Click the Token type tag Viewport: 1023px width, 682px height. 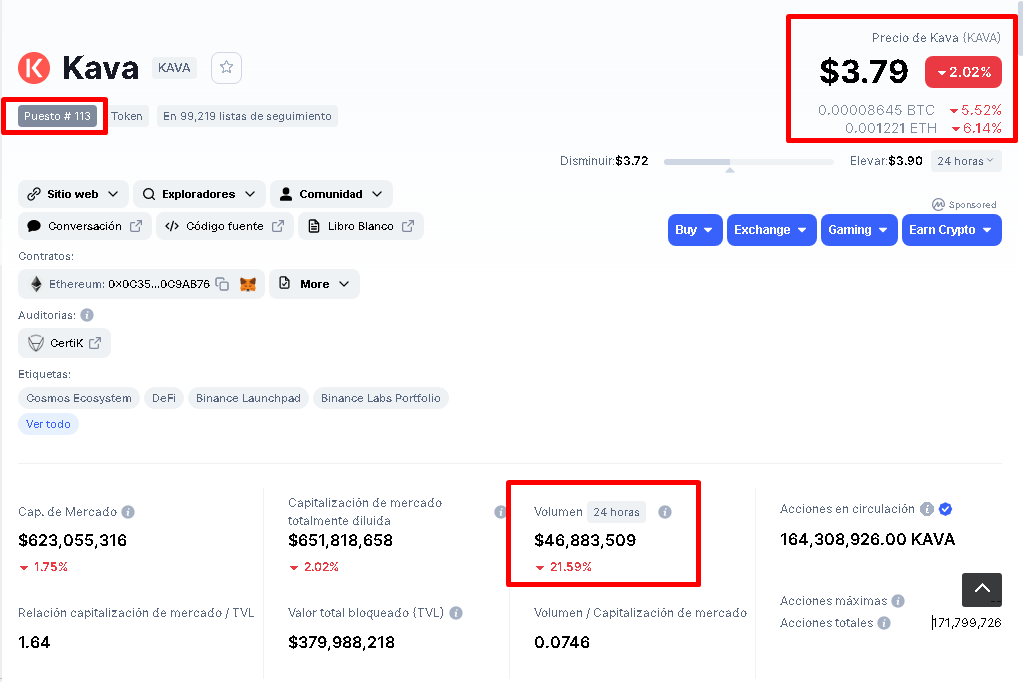coord(127,116)
